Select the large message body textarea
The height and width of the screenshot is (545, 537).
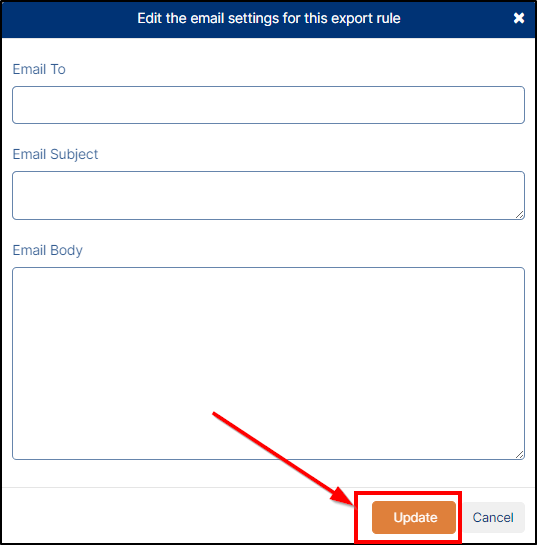(x=268, y=364)
